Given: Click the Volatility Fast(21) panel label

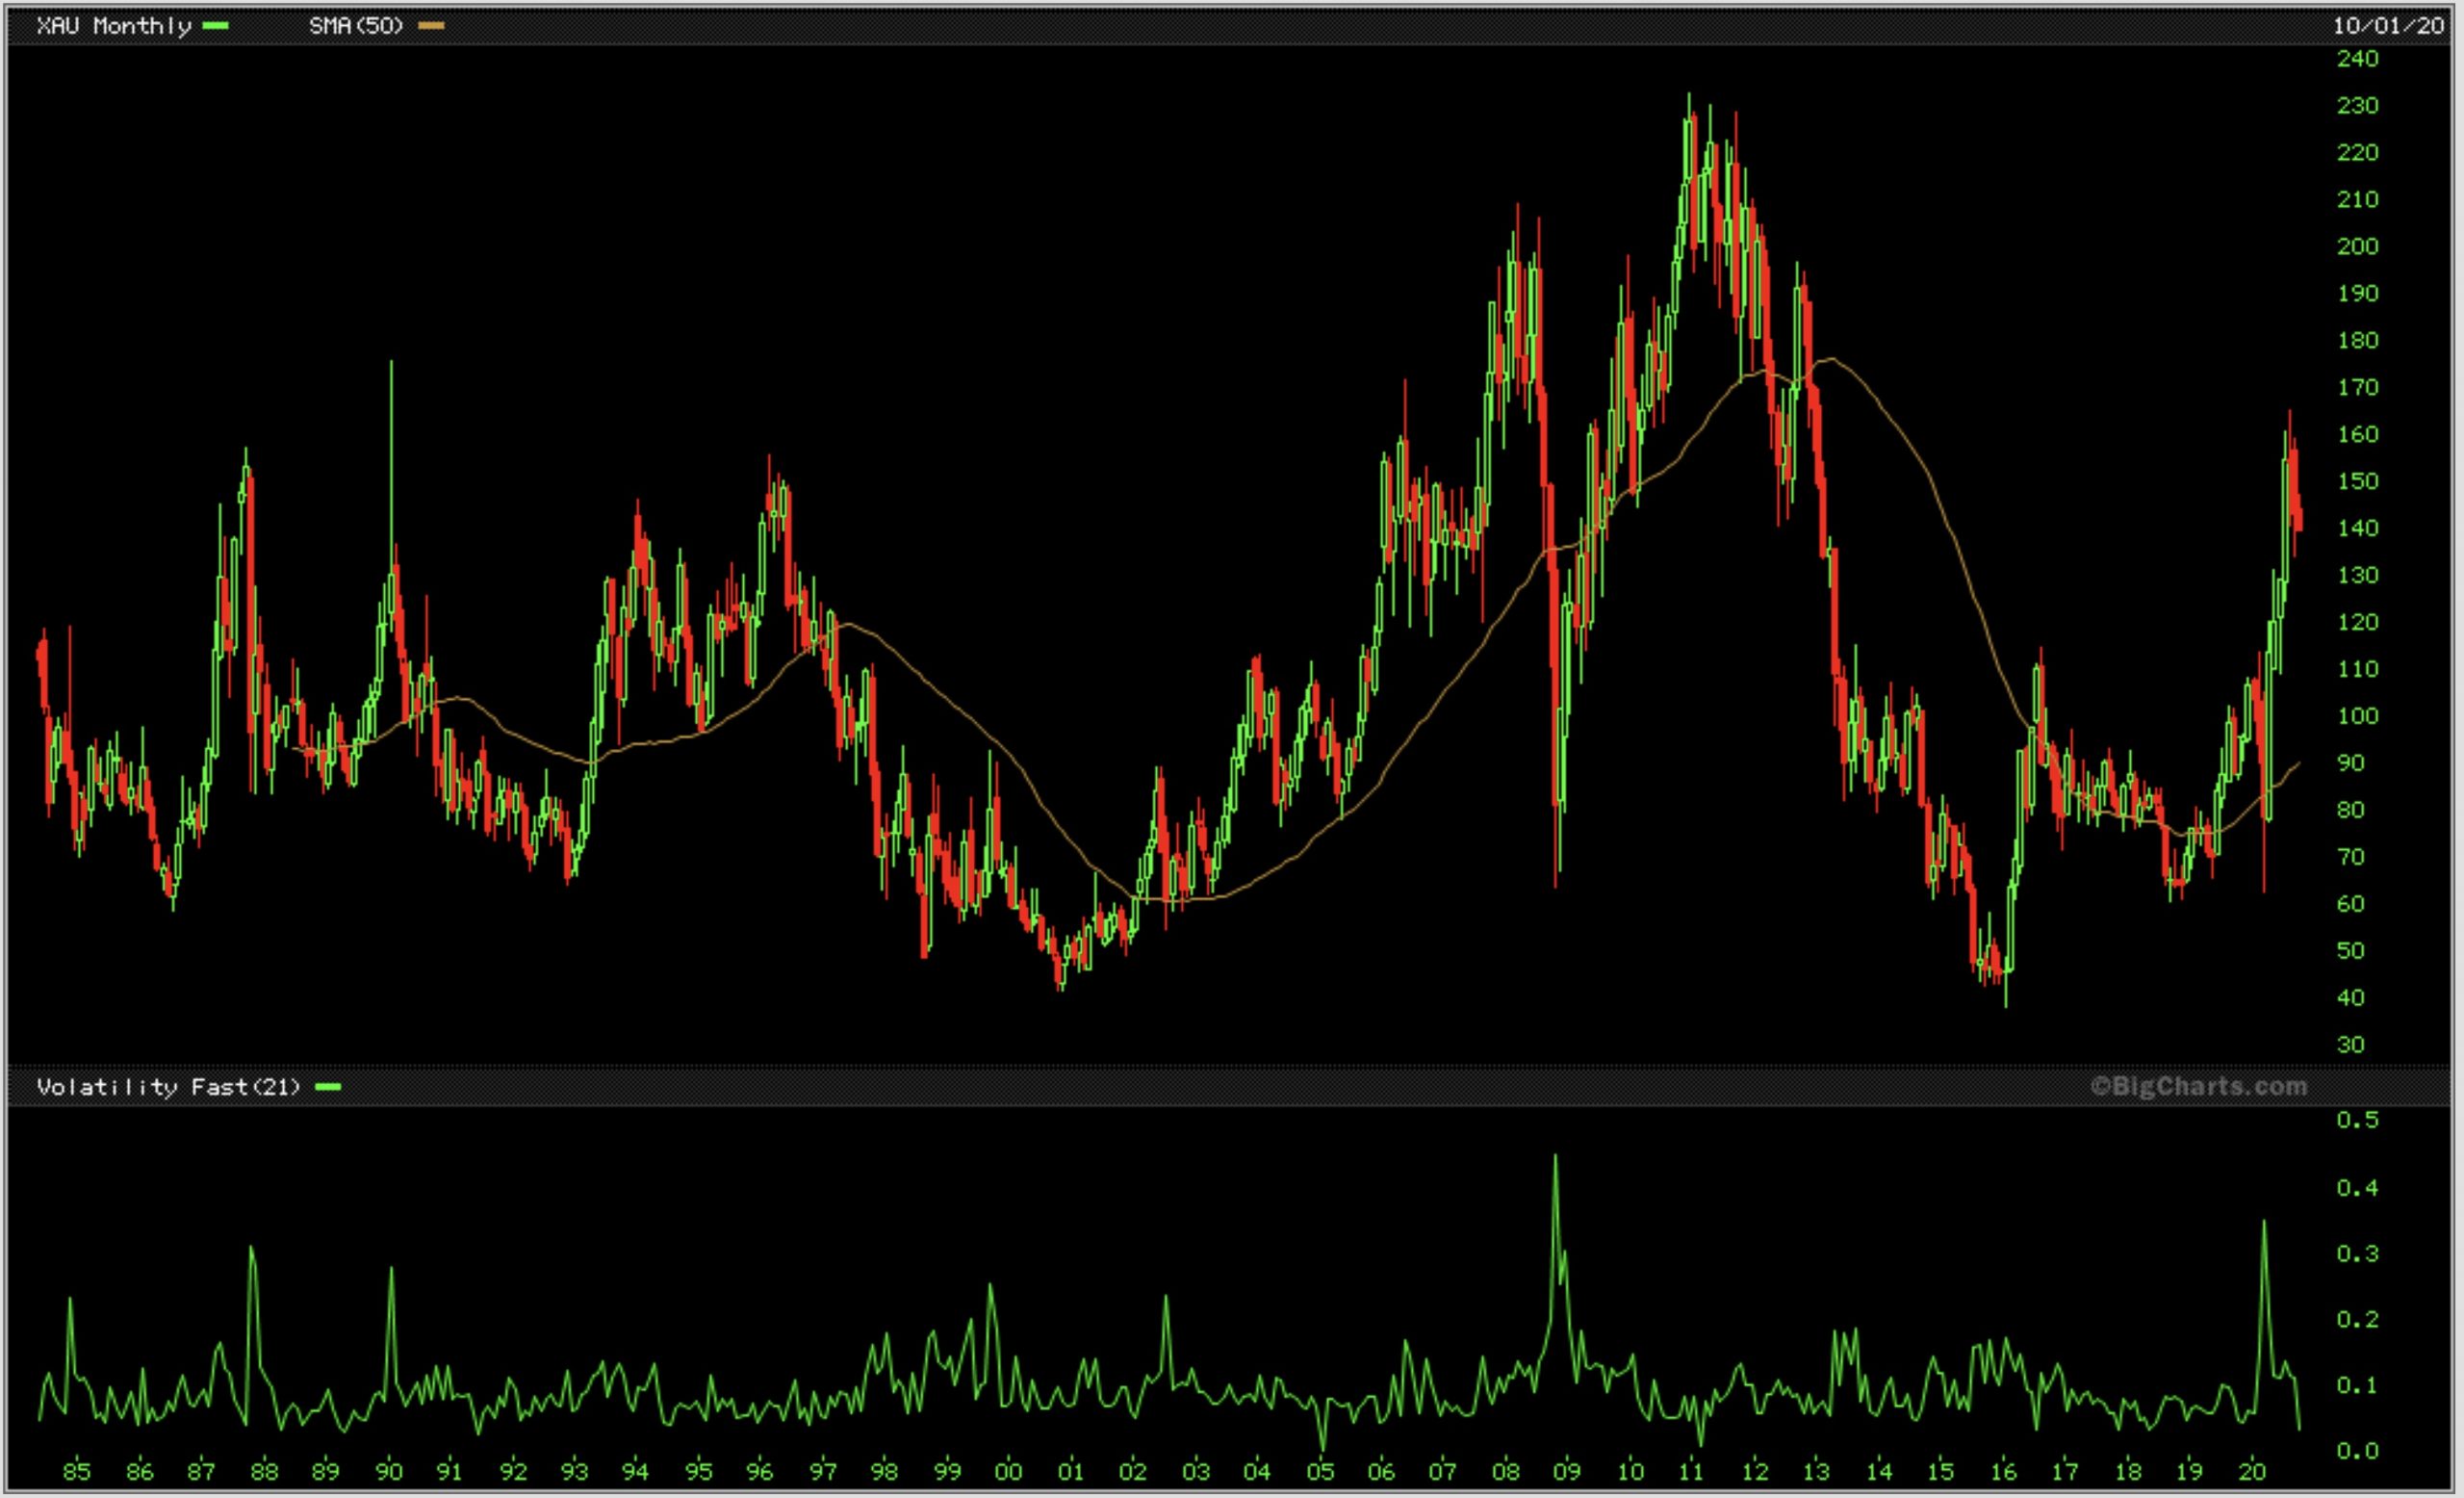Looking at the screenshot, I should 168,1087.
